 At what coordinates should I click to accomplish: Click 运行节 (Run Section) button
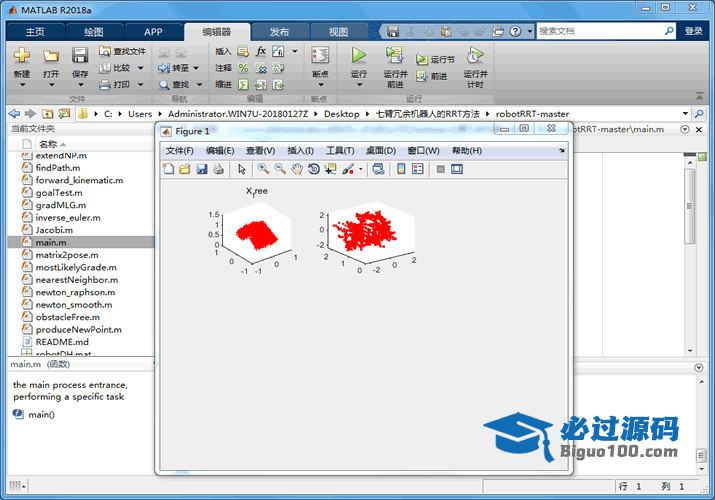coord(435,60)
